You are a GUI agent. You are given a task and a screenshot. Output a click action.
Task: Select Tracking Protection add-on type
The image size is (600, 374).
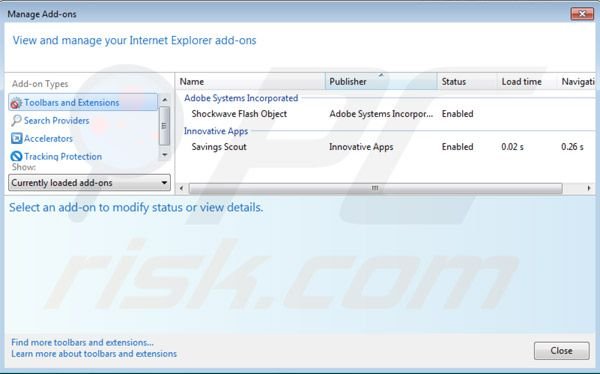(x=63, y=157)
